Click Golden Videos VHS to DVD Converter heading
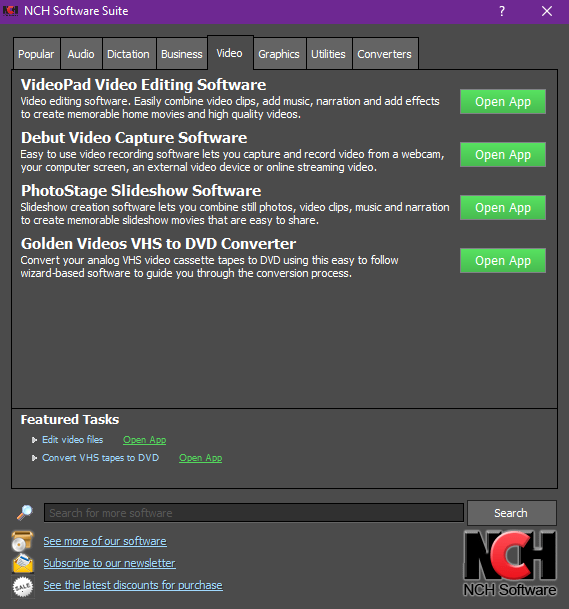This screenshot has height=609, width=569. point(158,244)
